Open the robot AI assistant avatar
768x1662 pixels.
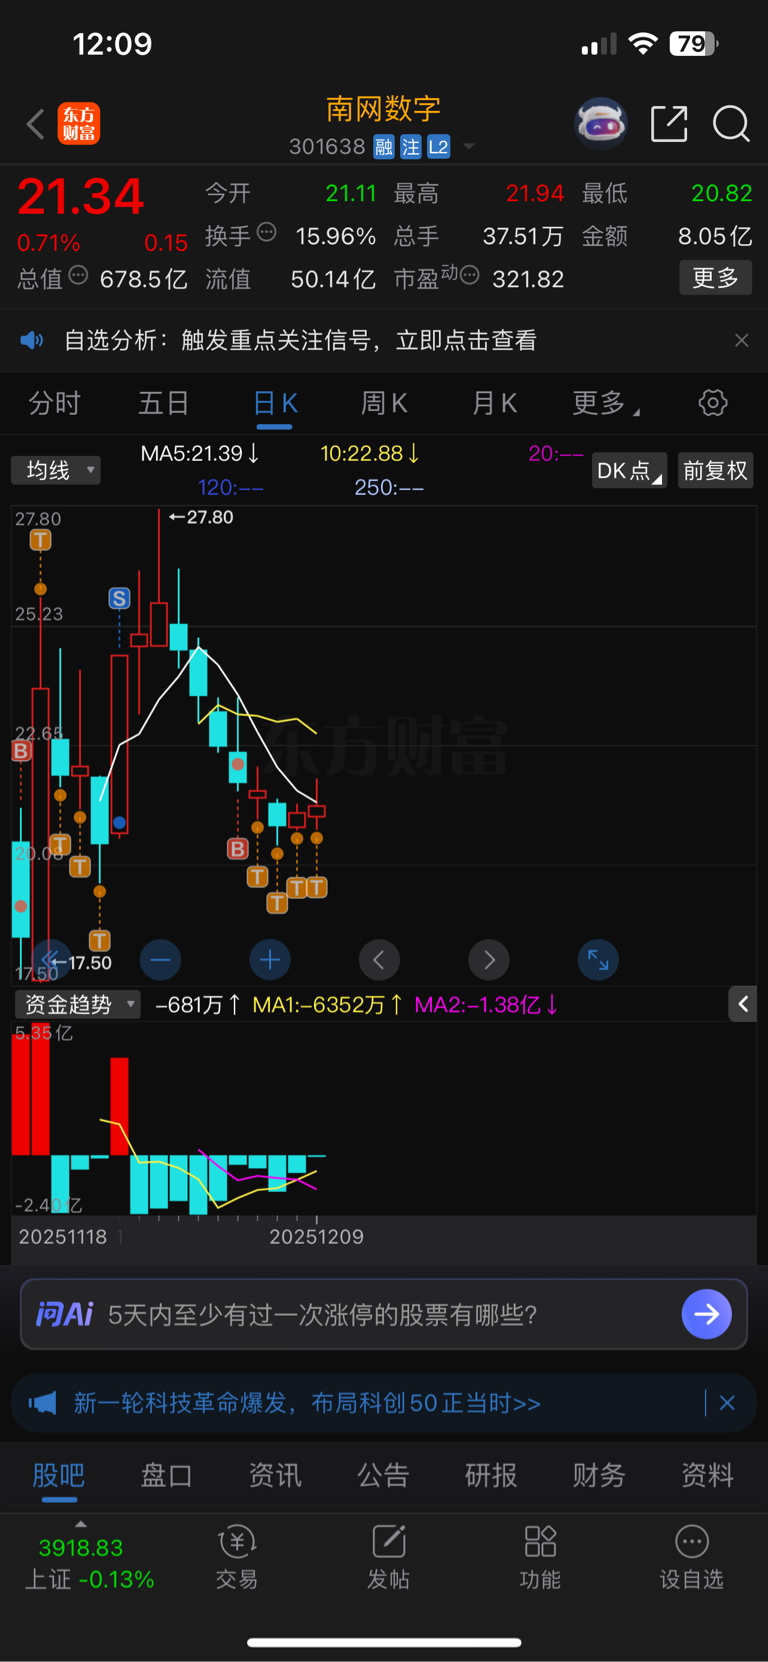[x=601, y=124]
